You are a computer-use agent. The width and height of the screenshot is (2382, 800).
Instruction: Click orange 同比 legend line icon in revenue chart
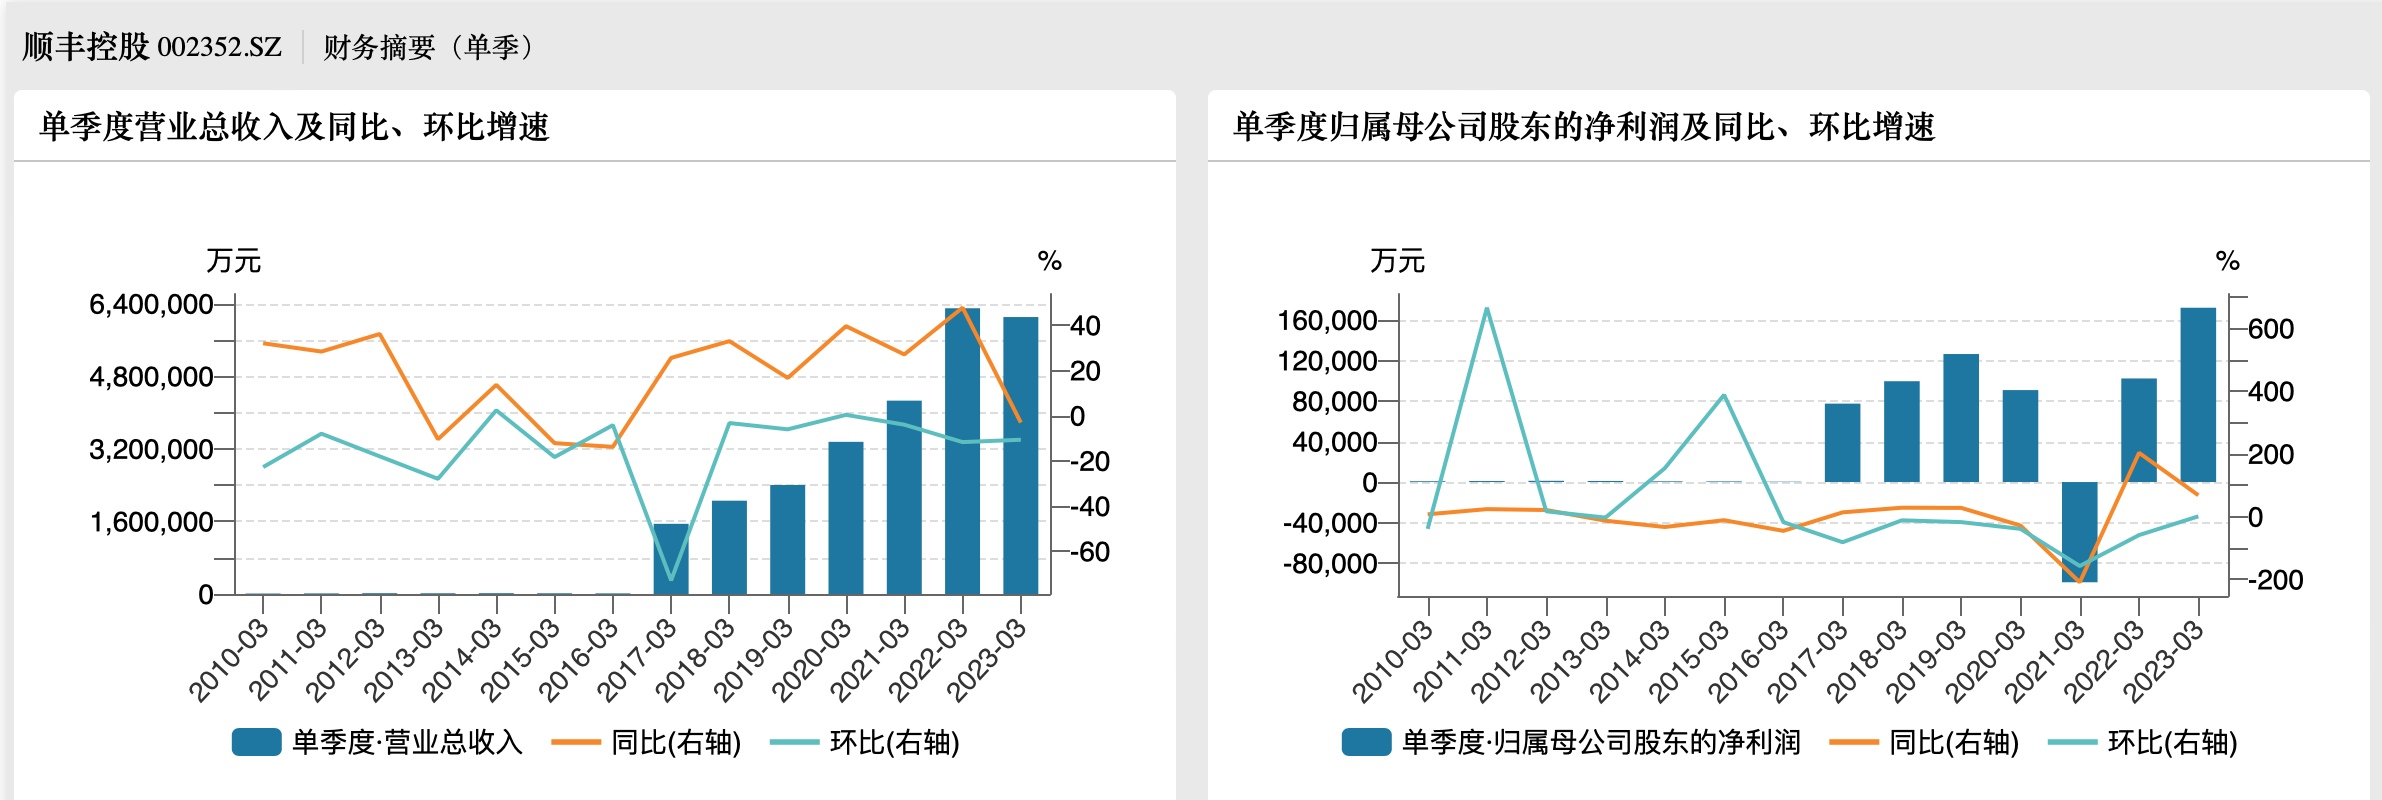coord(575,742)
